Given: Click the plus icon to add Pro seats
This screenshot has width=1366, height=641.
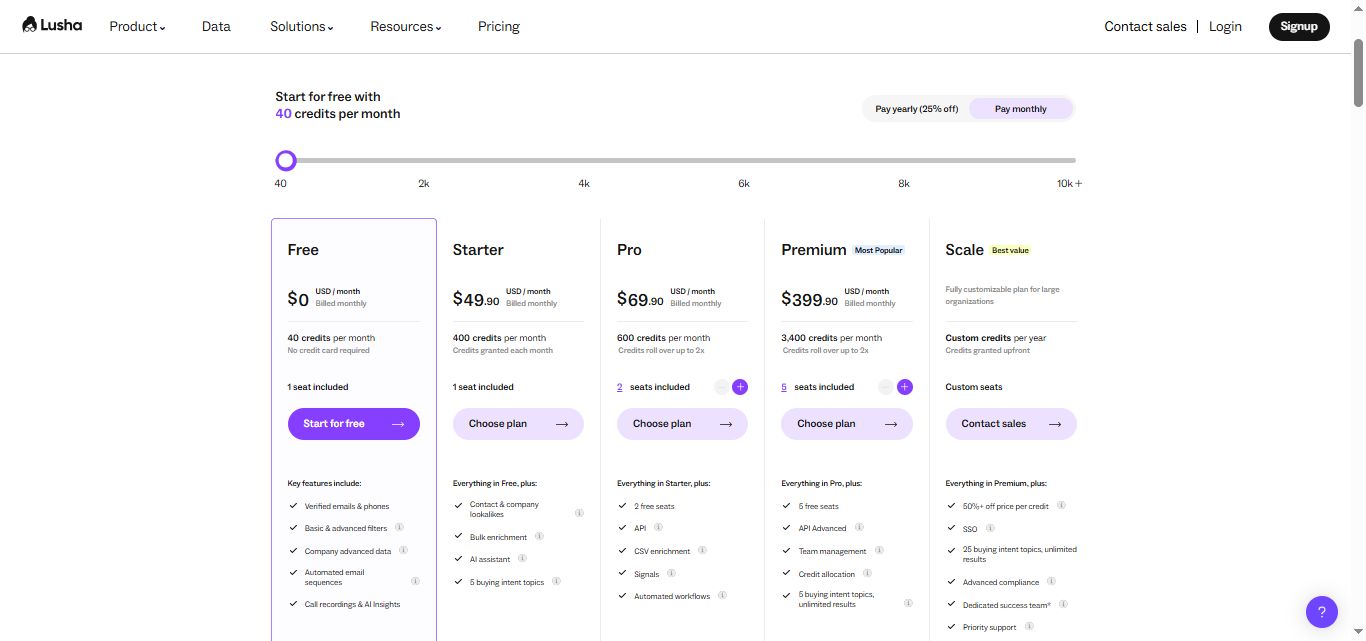Looking at the screenshot, I should coord(740,387).
